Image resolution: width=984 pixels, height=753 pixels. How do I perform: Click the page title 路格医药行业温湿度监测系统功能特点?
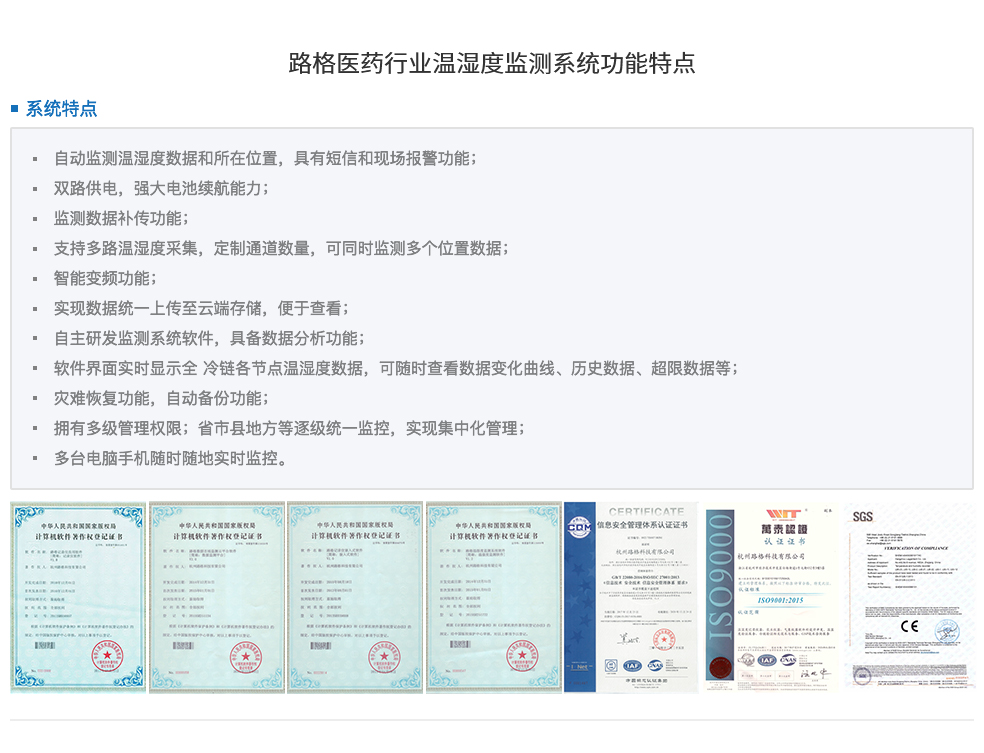click(x=492, y=64)
